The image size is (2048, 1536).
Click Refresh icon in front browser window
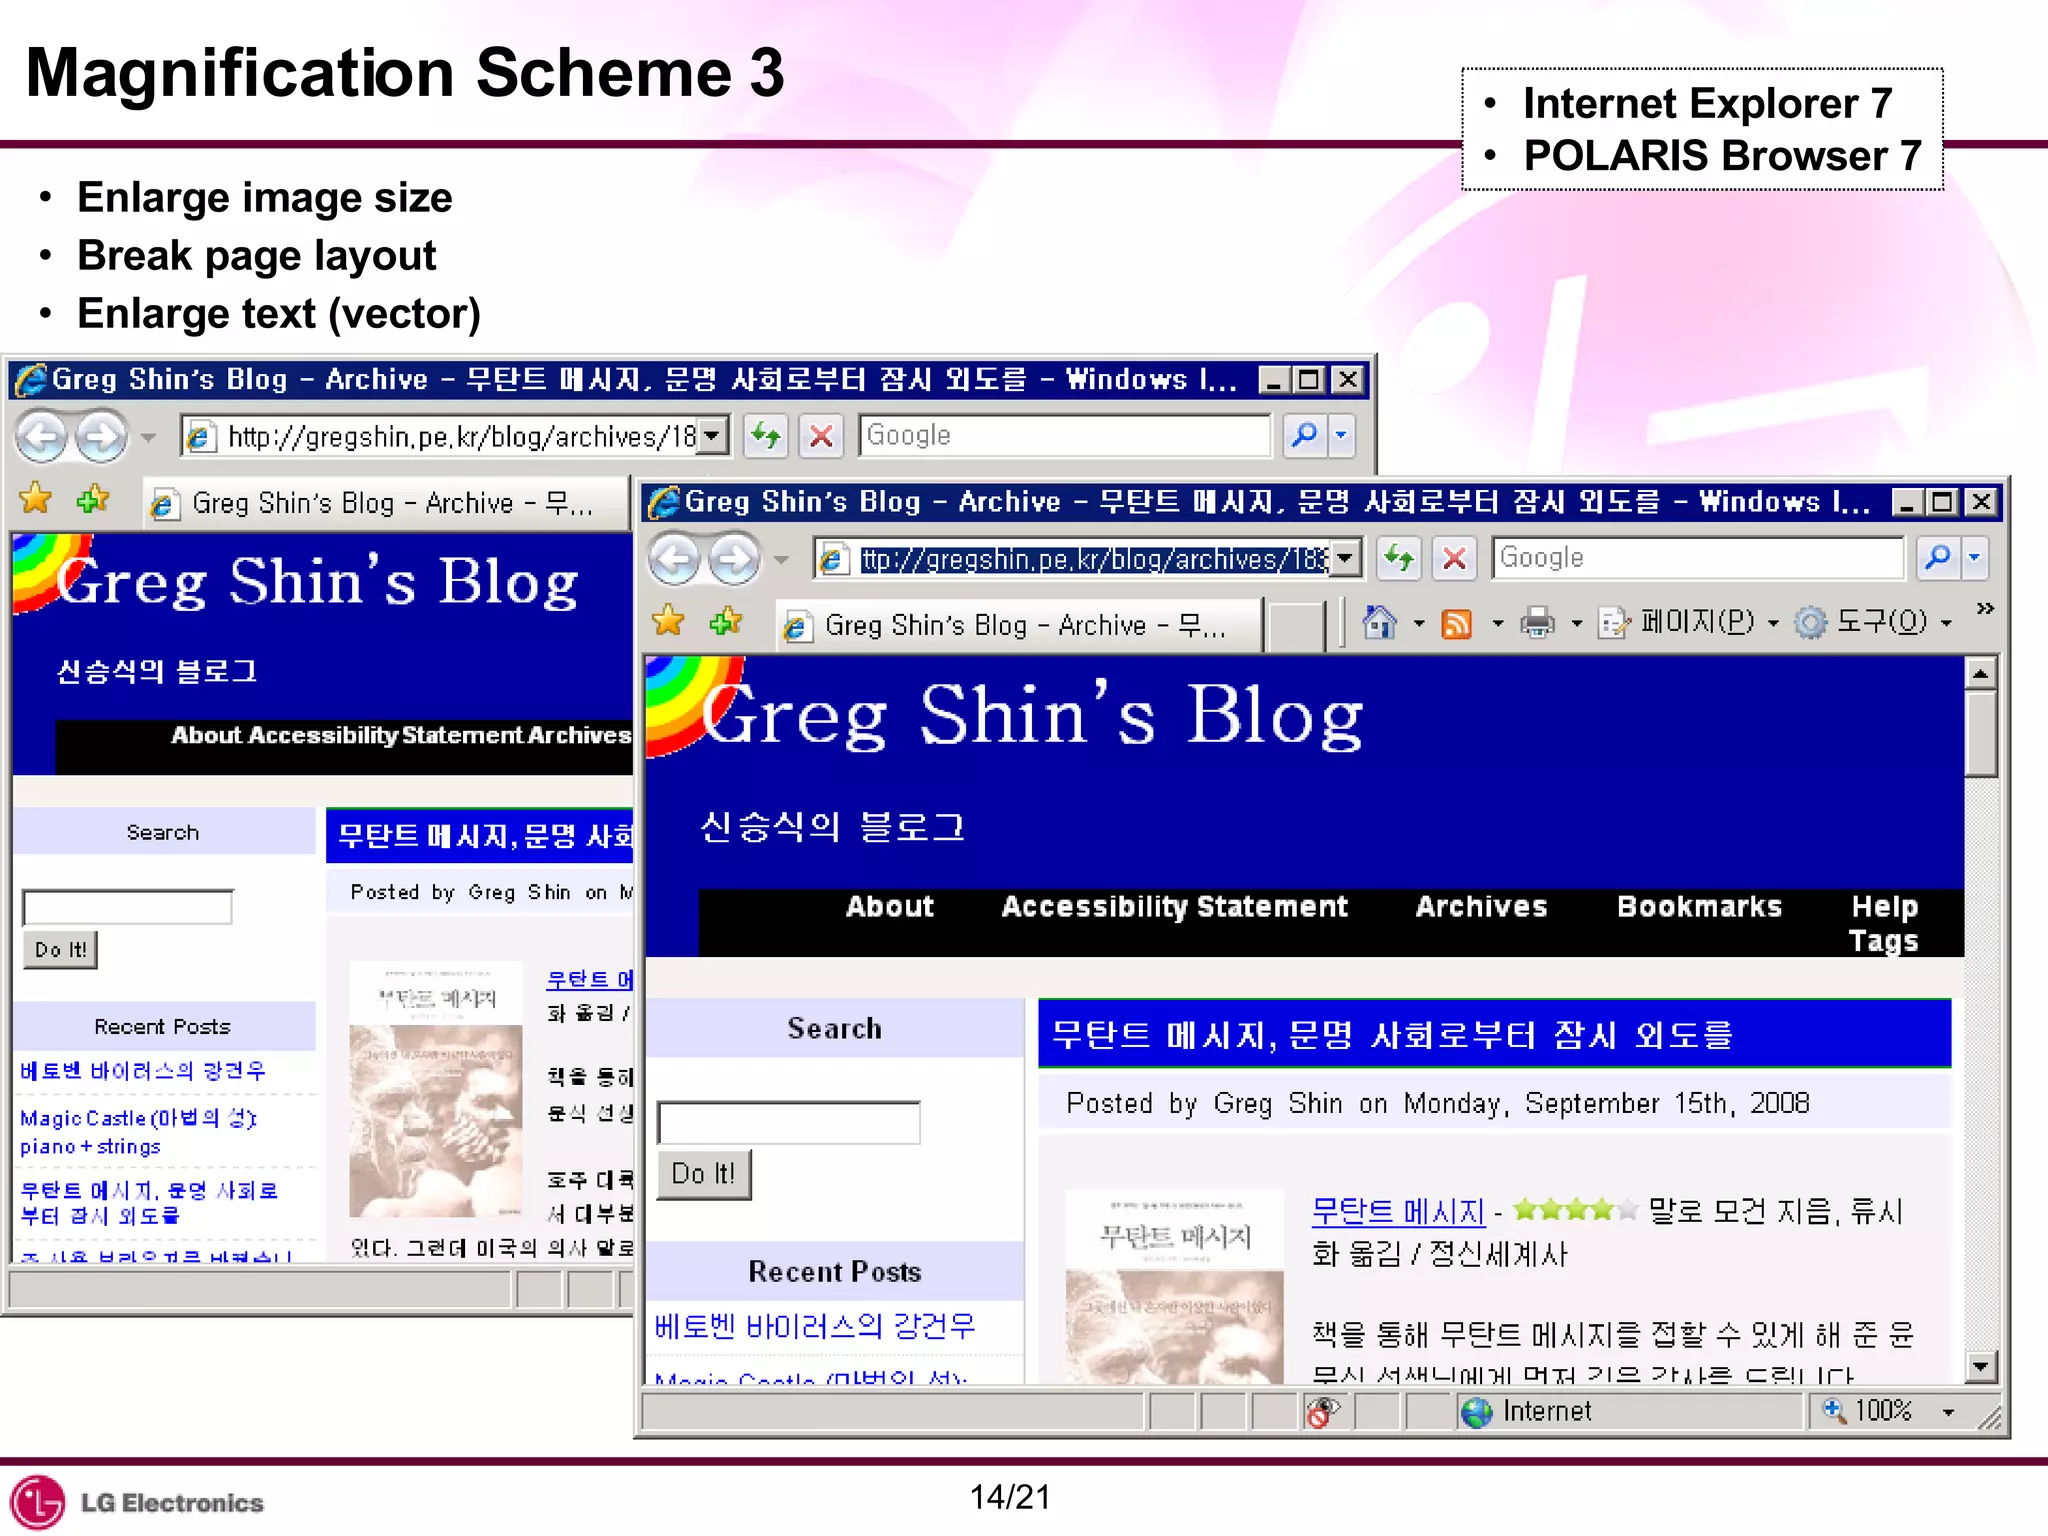point(1399,558)
